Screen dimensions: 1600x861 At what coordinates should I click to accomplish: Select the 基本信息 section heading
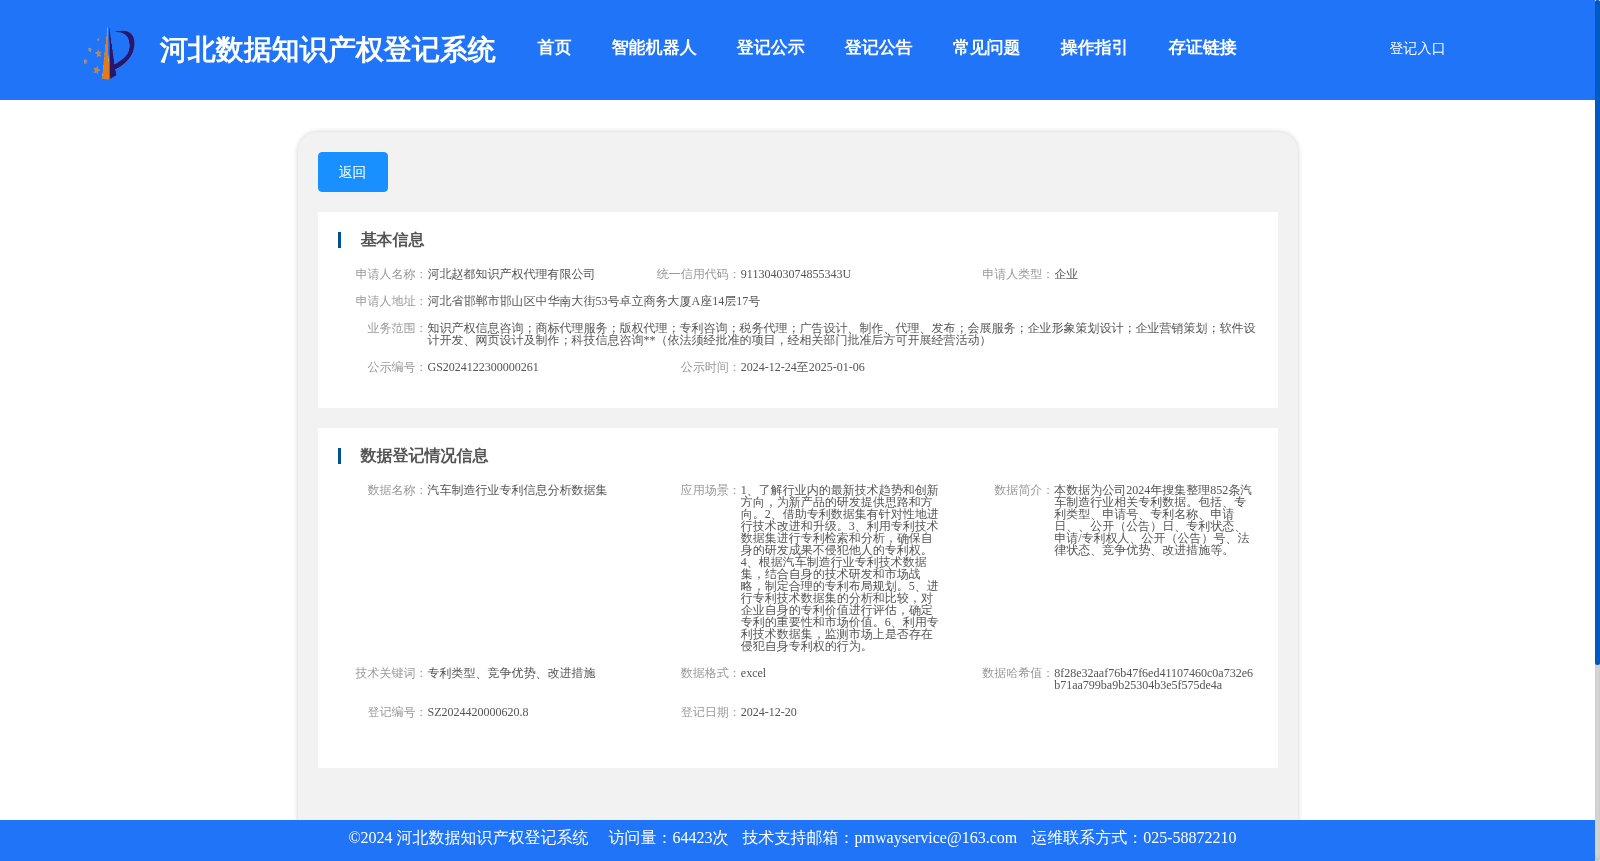point(392,240)
